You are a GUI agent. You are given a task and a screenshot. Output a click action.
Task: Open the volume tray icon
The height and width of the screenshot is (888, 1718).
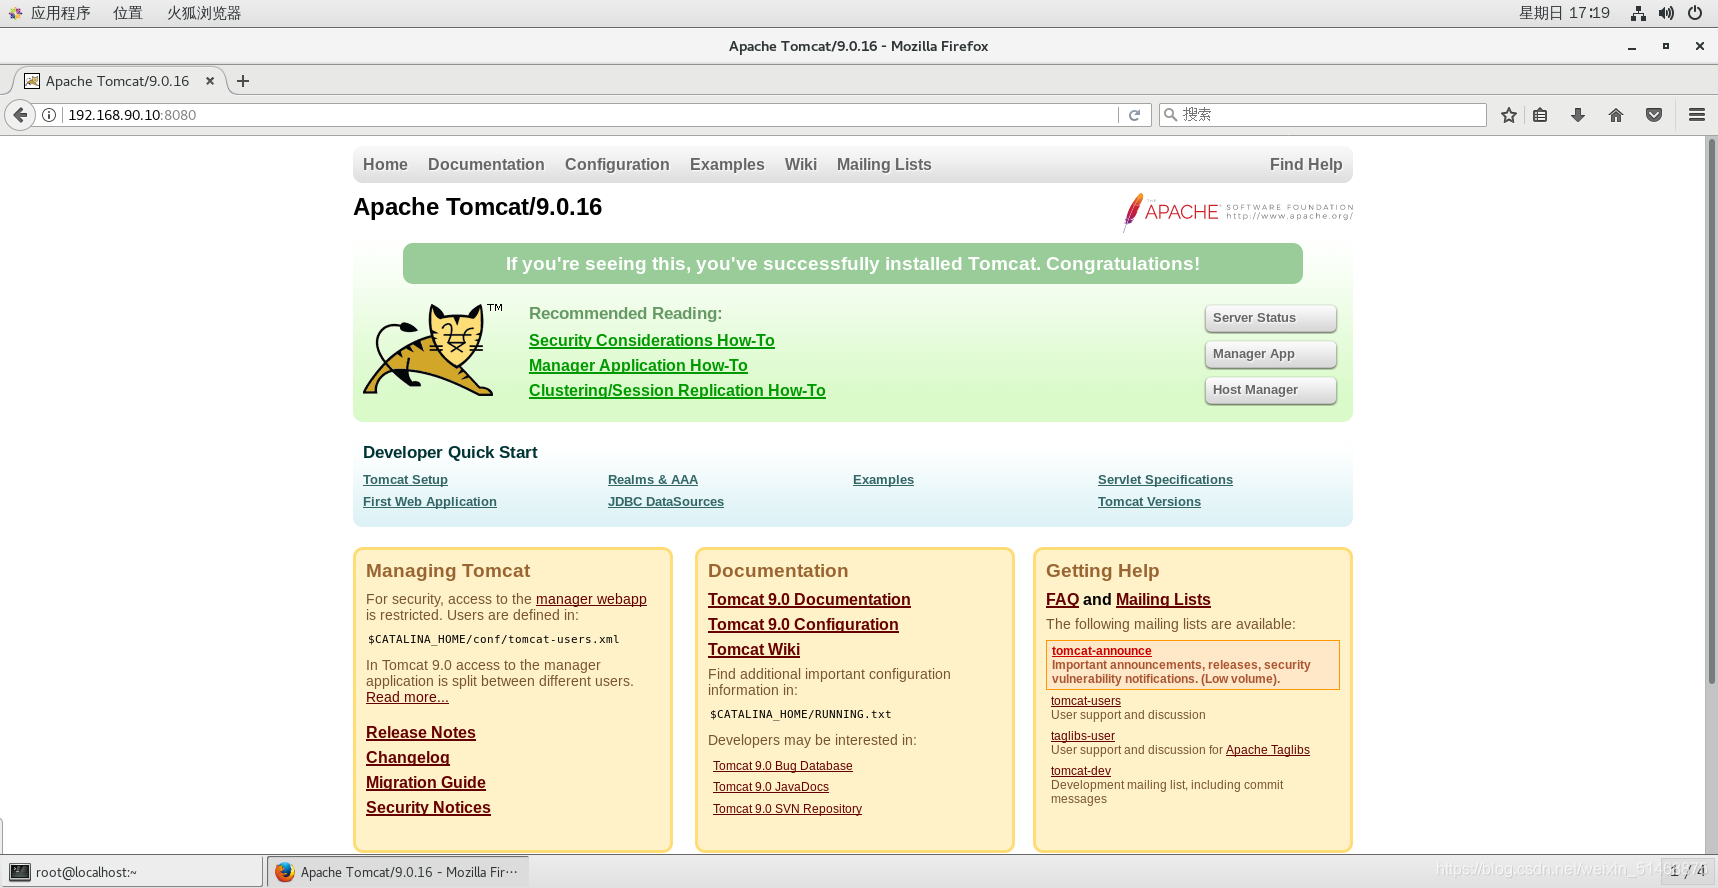pyautogui.click(x=1666, y=13)
